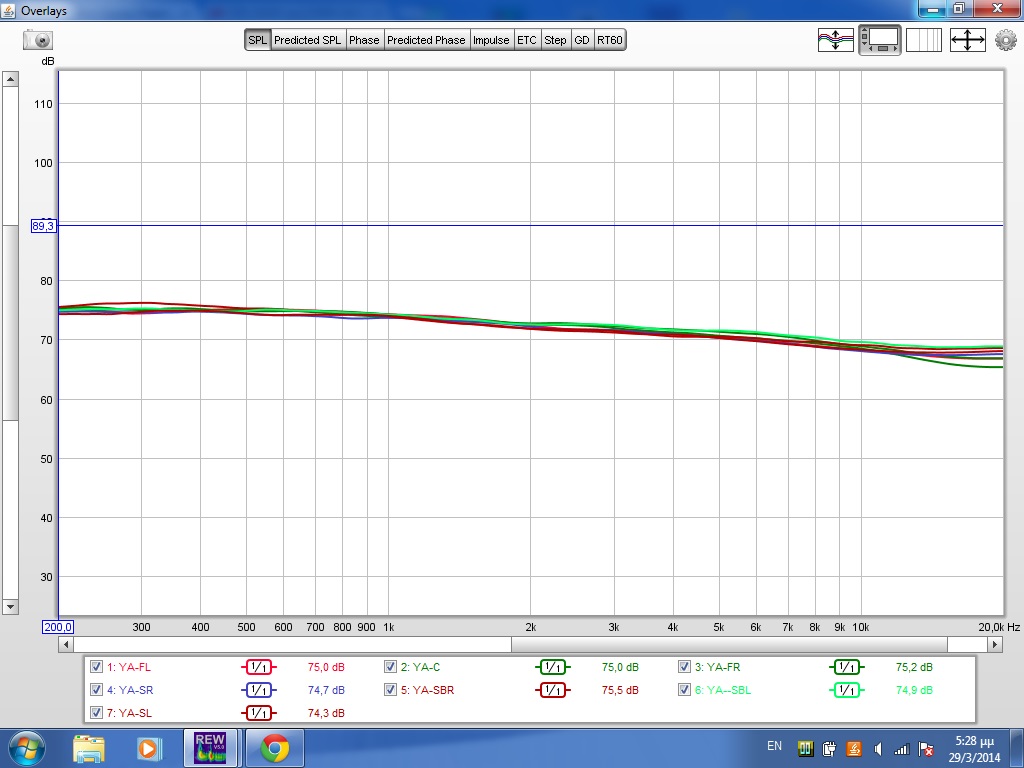Screen dimensions: 1024x768
Task: Click the 75,2 dB value of YA-FR
Action: (x=914, y=667)
